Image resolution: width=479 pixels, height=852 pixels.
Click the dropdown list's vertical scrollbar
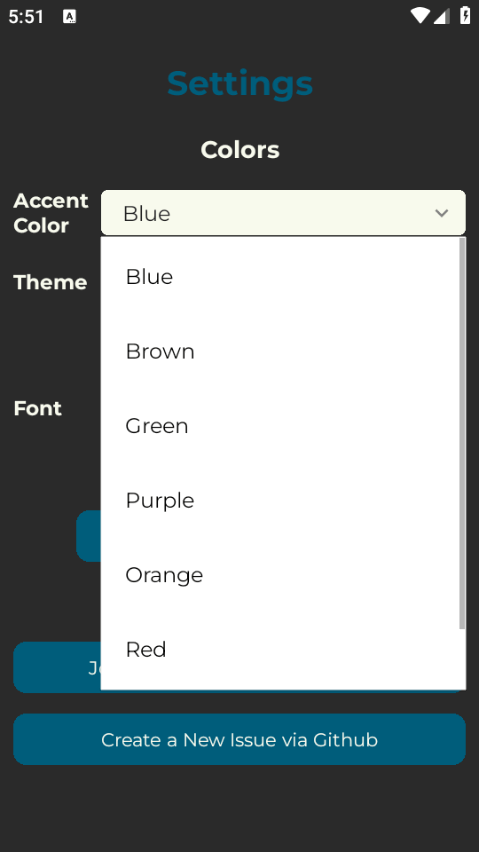(x=462, y=434)
